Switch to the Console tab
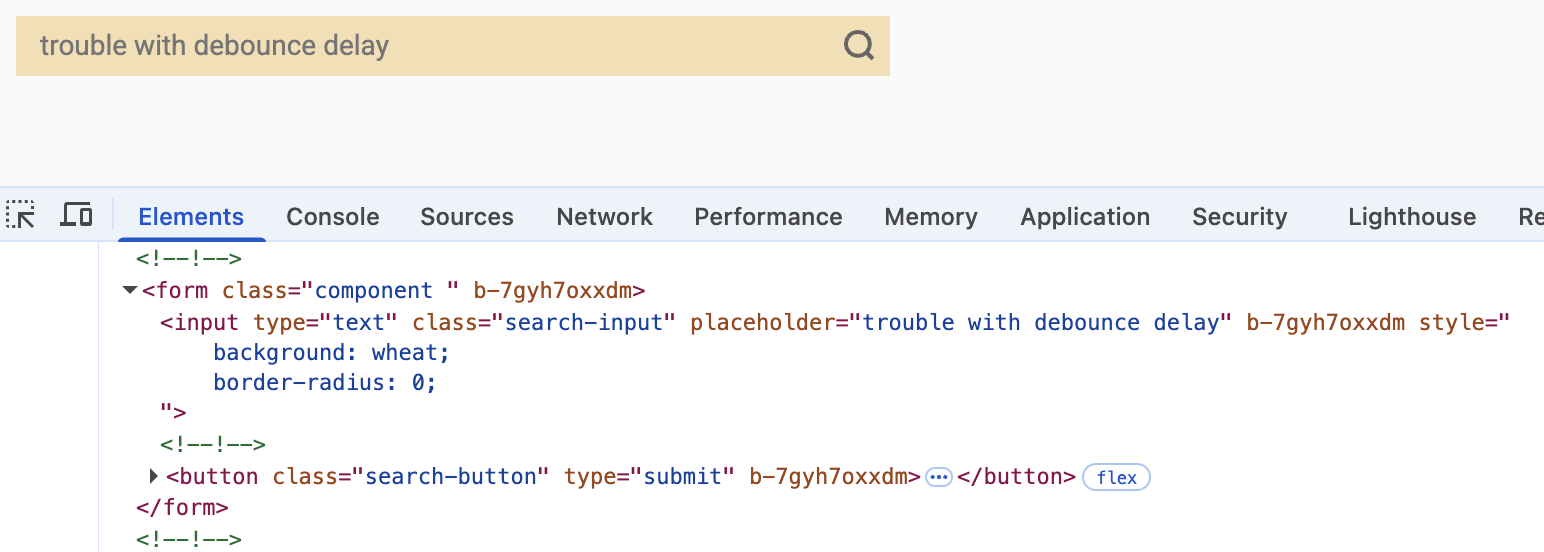 click(x=332, y=217)
